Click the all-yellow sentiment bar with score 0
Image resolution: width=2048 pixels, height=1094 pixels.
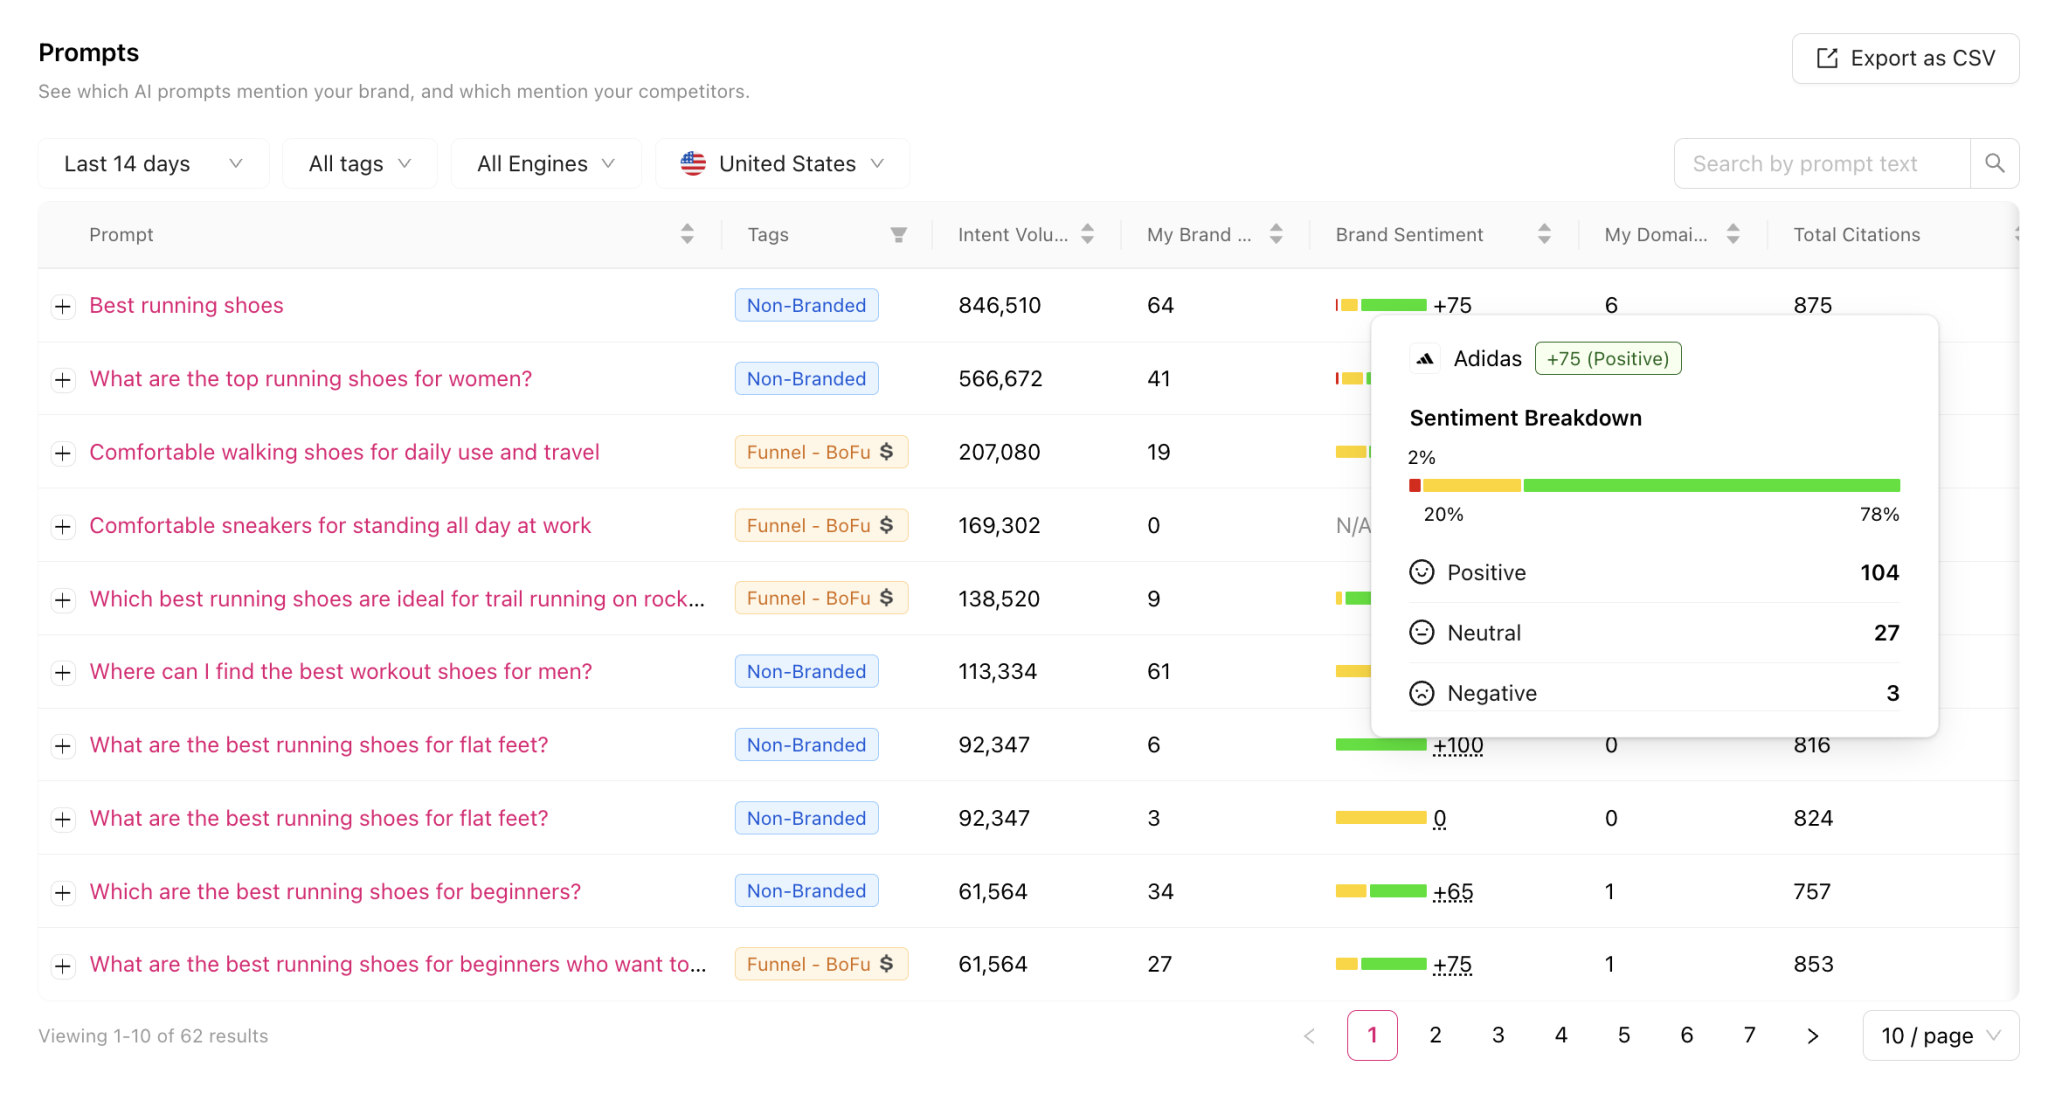coord(1381,818)
